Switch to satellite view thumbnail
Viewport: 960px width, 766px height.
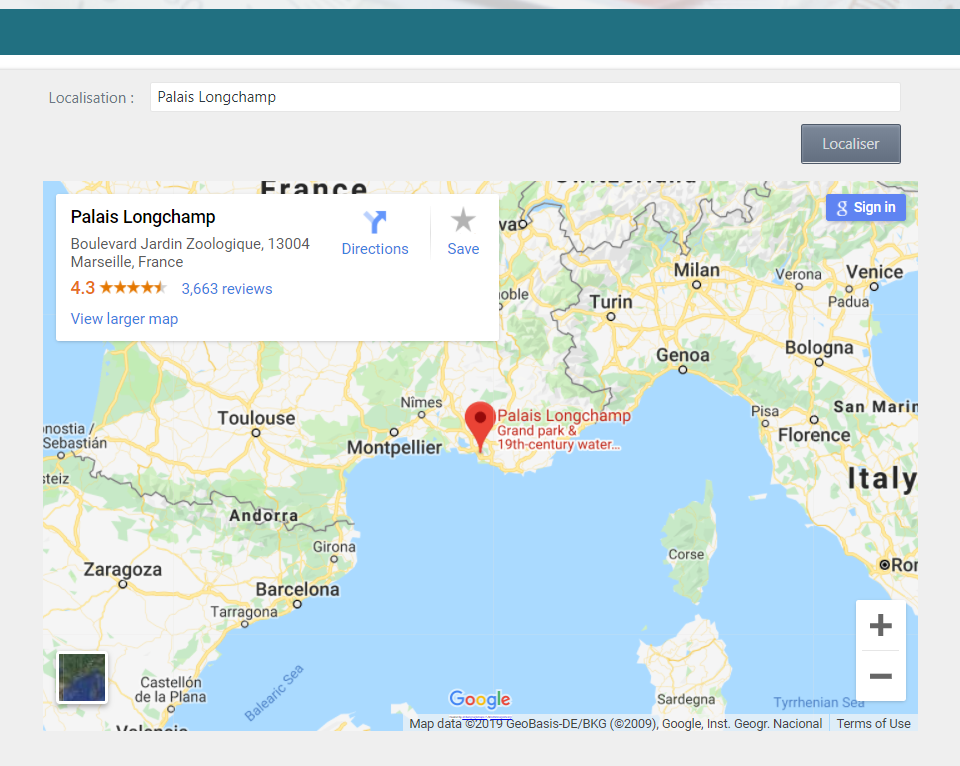pos(82,677)
